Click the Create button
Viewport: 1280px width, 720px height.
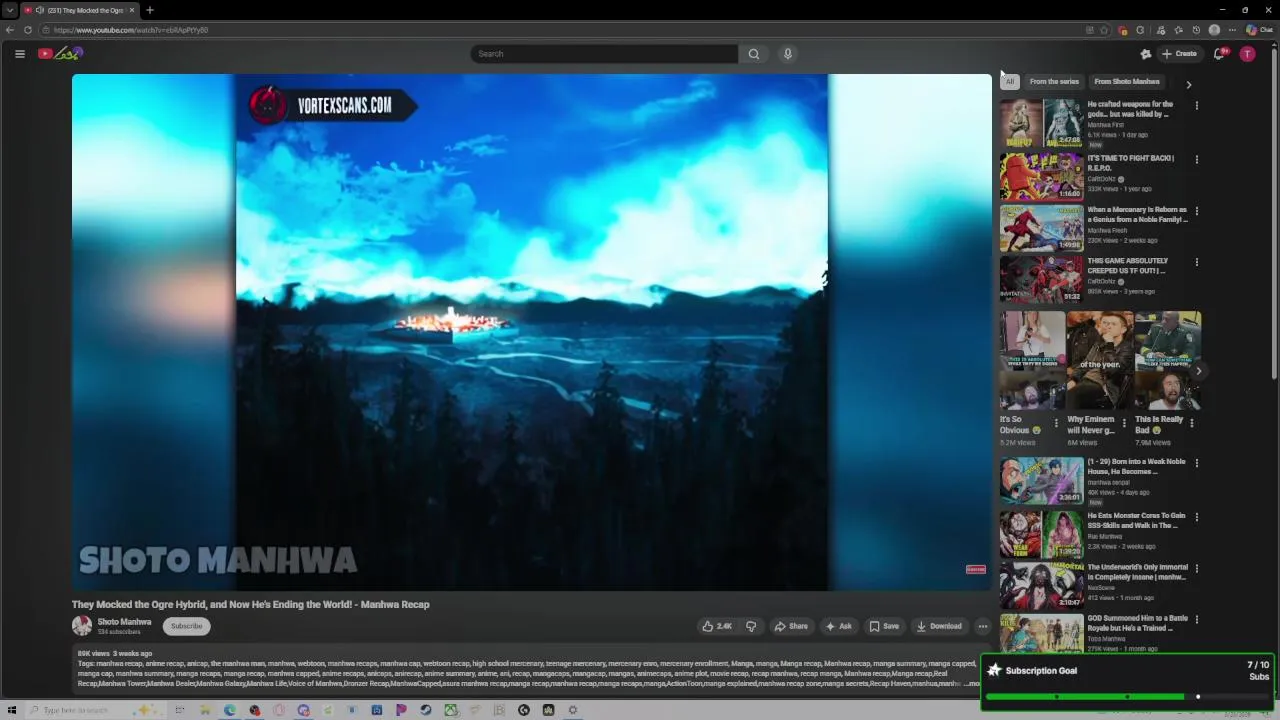click(1180, 54)
